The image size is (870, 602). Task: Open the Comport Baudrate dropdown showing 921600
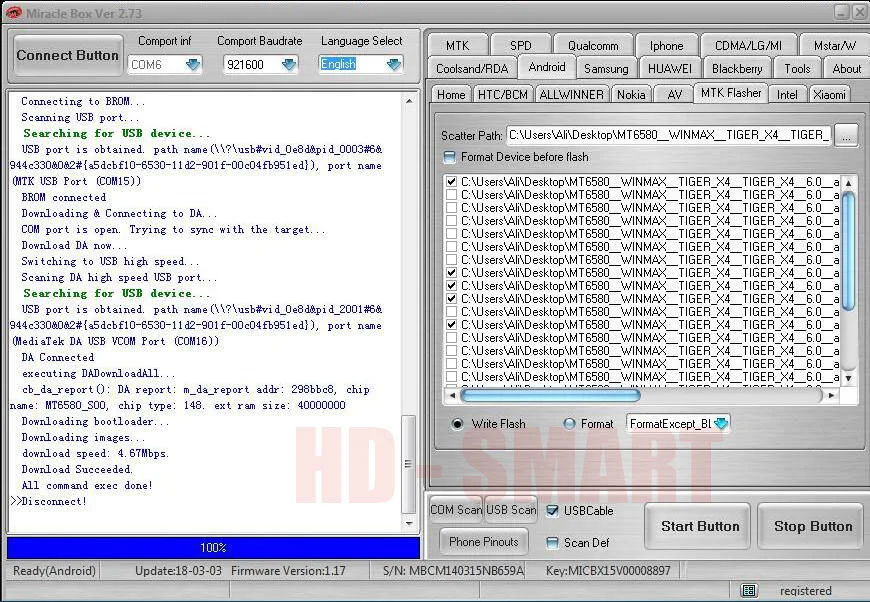289,64
